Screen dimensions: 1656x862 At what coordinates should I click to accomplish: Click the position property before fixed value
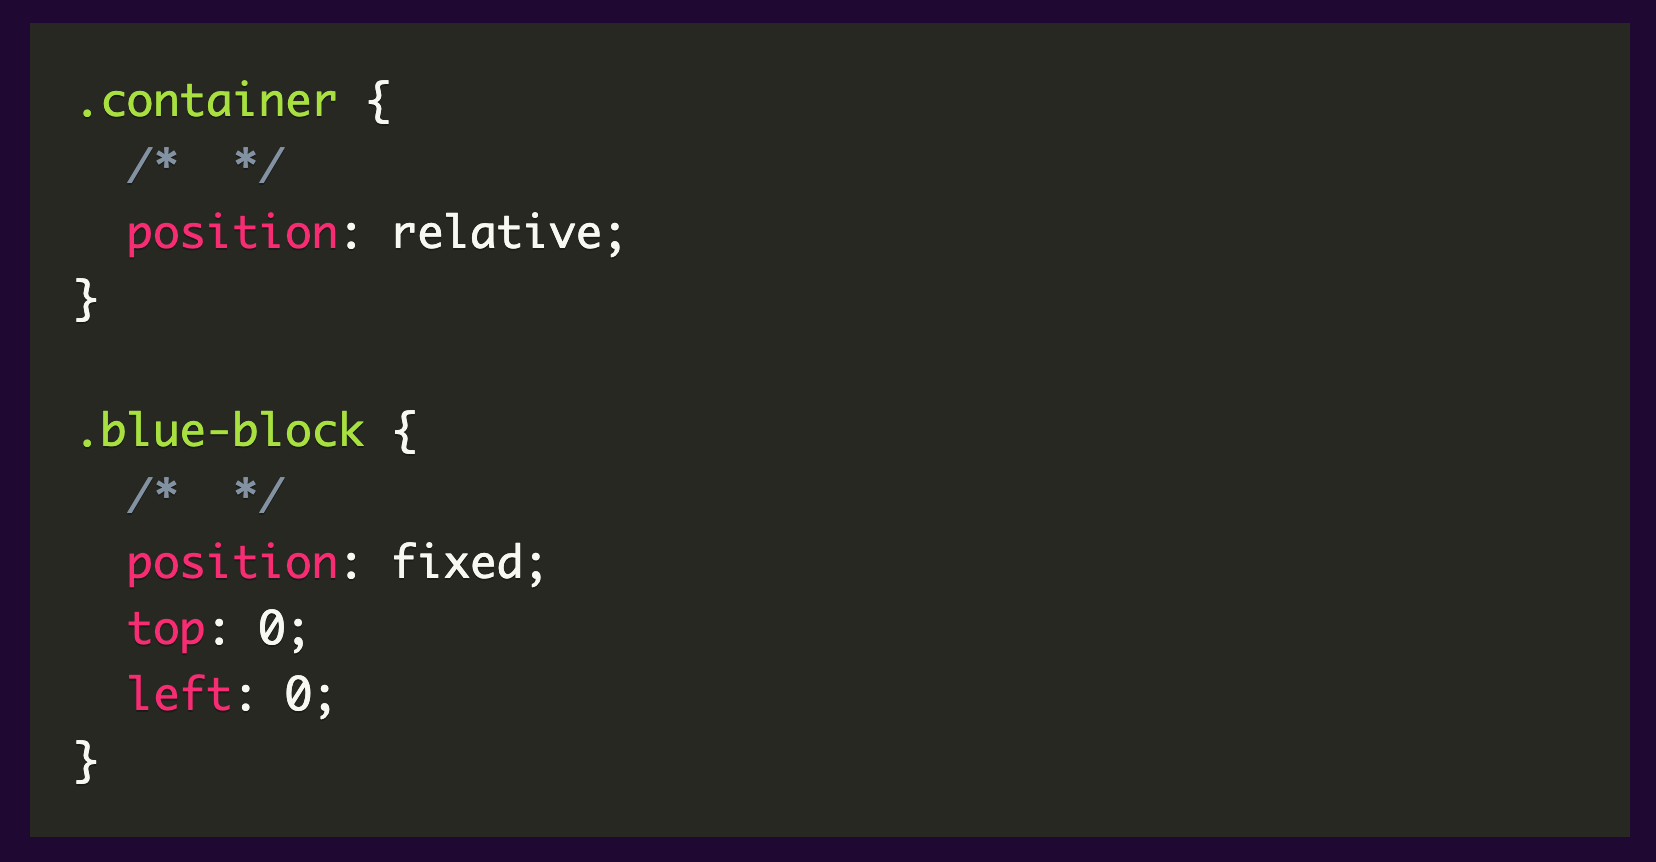click(232, 563)
